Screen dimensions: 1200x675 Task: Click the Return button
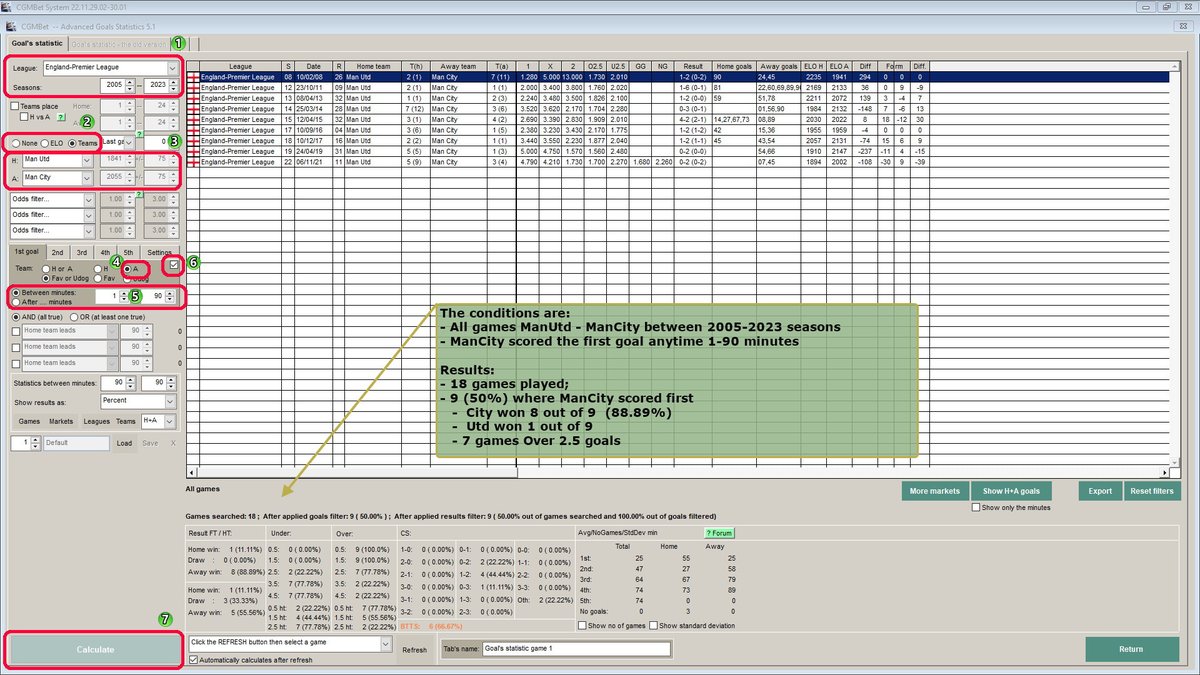[x=1131, y=649]
